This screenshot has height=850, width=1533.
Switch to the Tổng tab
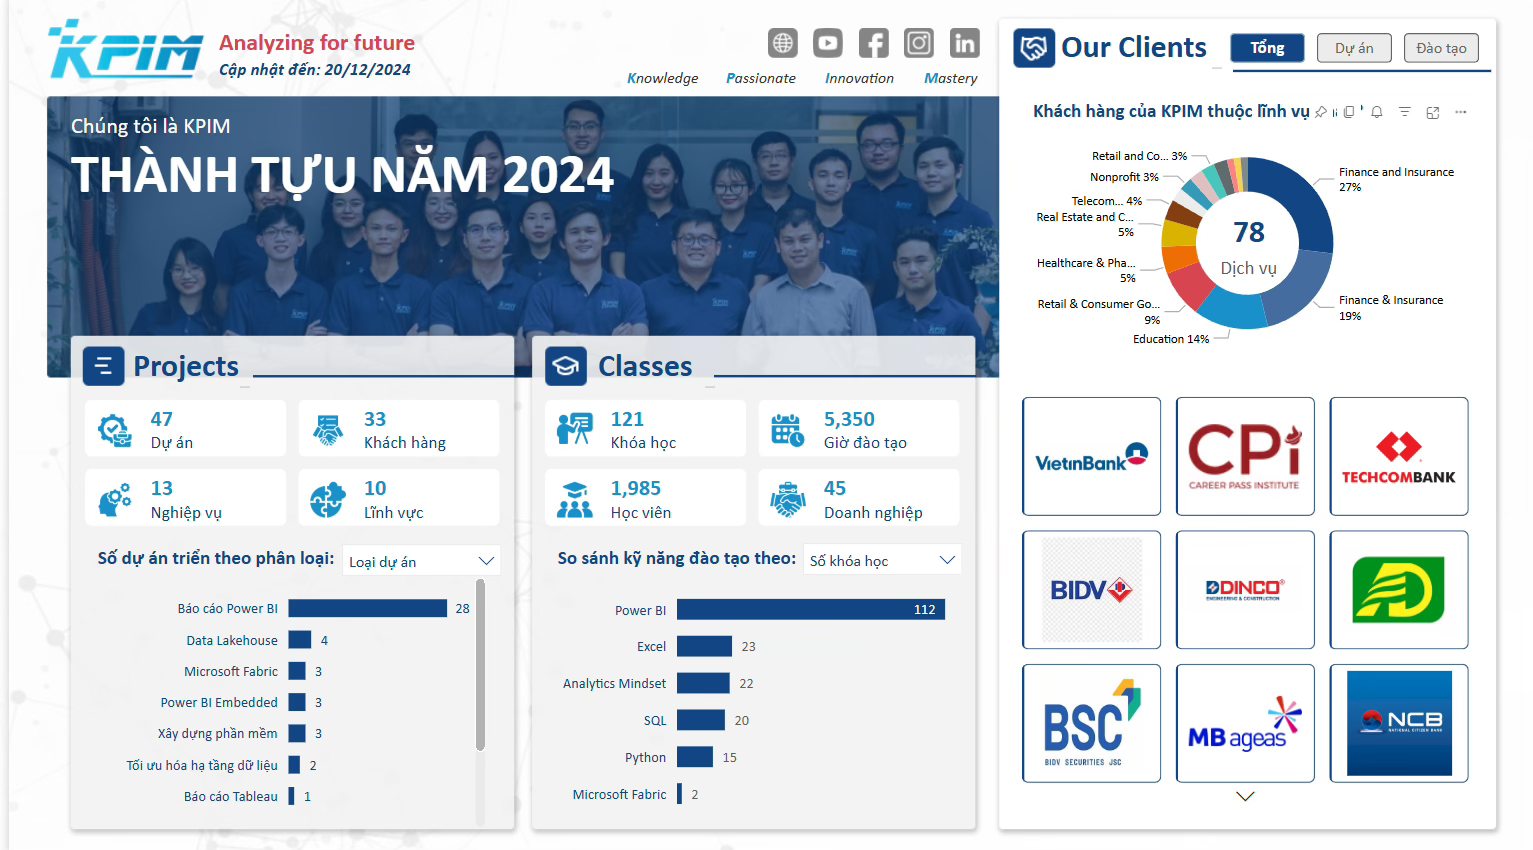(1267, 48)
